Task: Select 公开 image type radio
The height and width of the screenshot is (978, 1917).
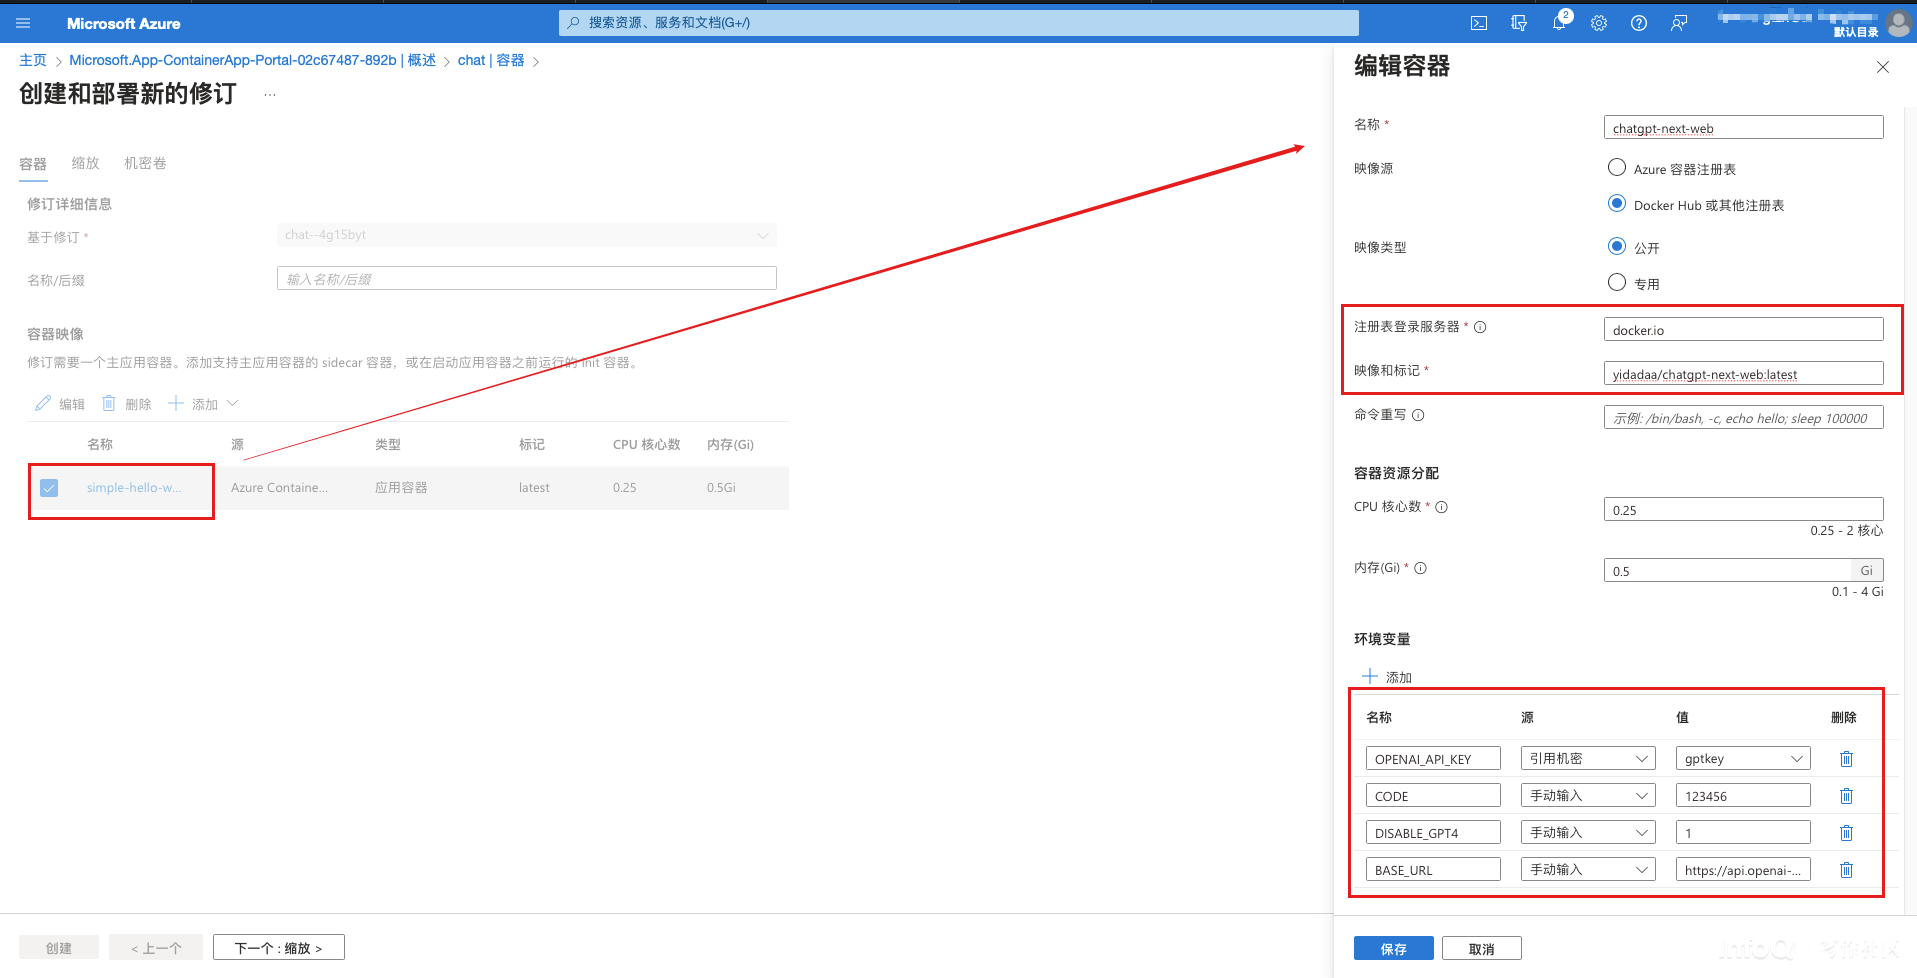Action: pos(1617,246)
